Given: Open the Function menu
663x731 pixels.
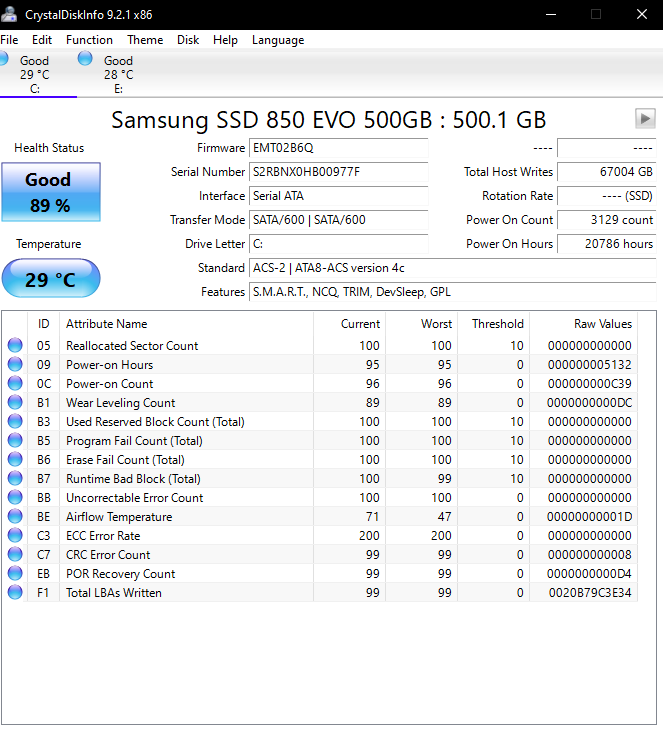Looking at the screenshot, I should (90, 40).
